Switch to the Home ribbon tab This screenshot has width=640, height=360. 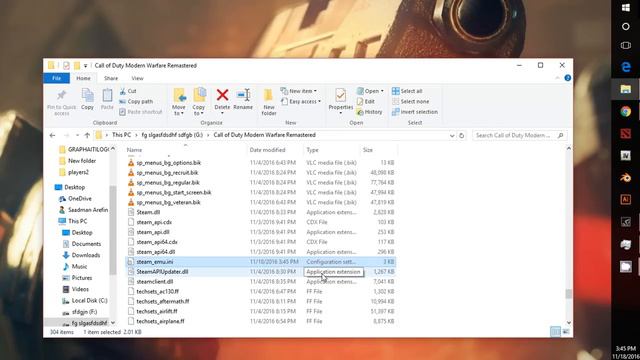click(83, 78)
